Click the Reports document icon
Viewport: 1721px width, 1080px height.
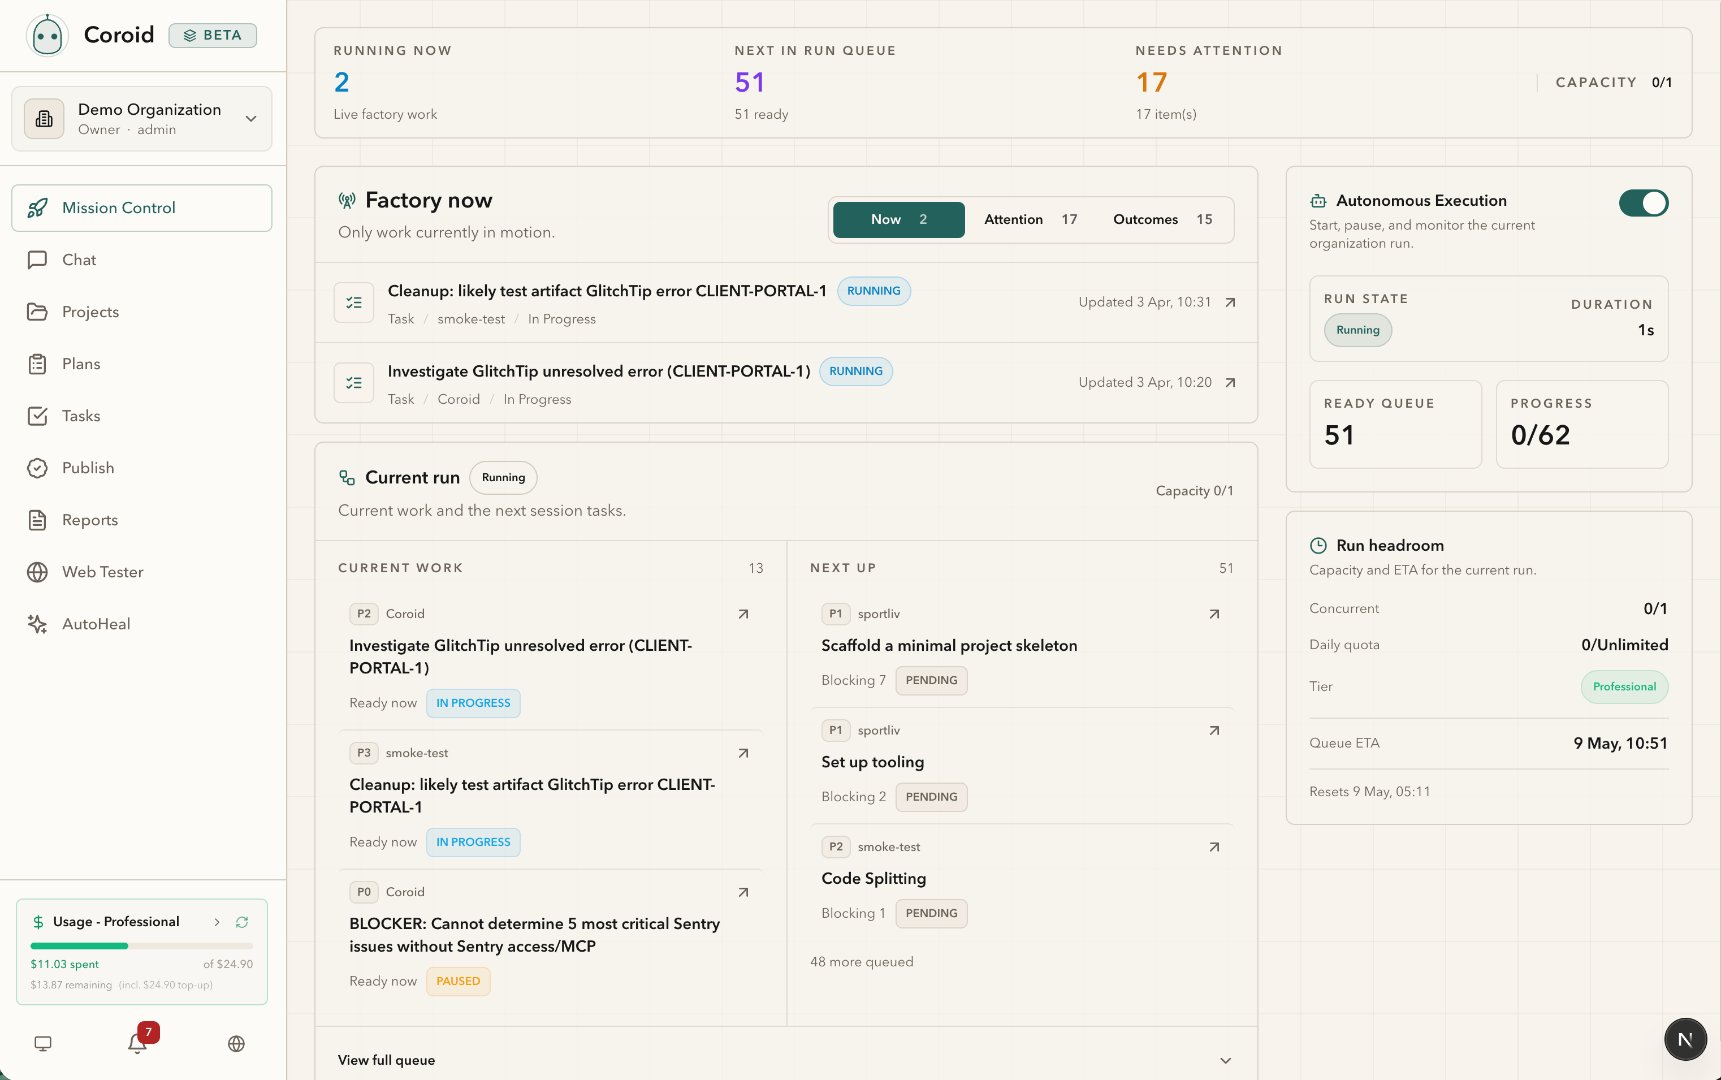37,520
